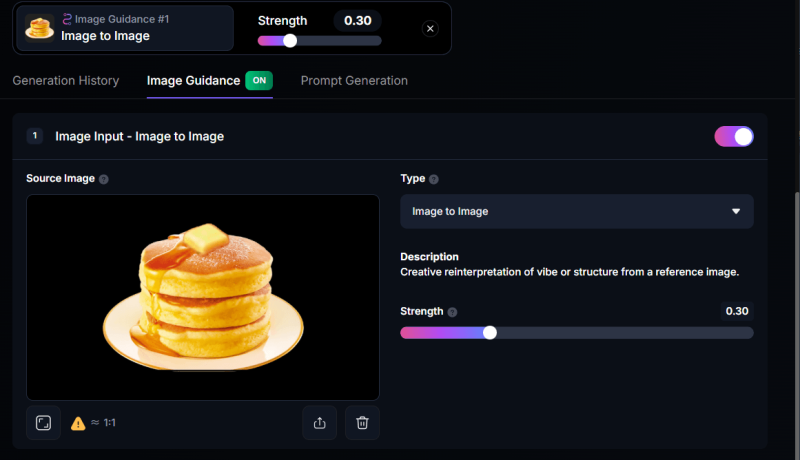
Task: Select the Image Guidance tab
Action: 193,80
